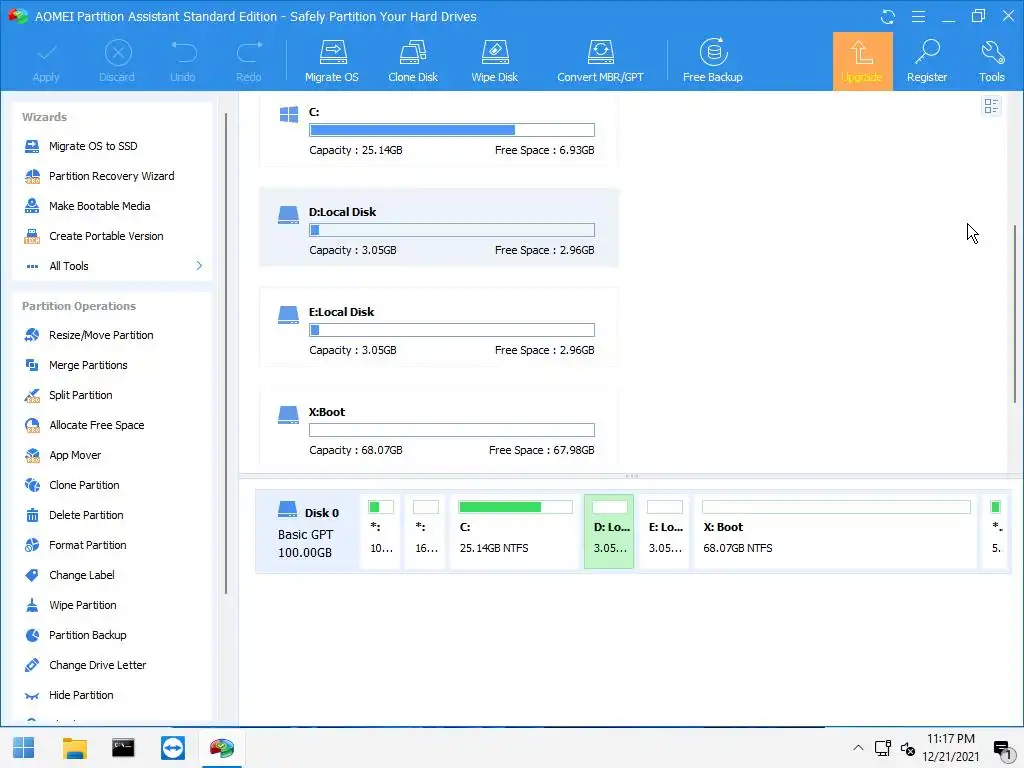The image size is (1024, 768).
Task: Open the notification center icon
Action: pos(1002,748)
